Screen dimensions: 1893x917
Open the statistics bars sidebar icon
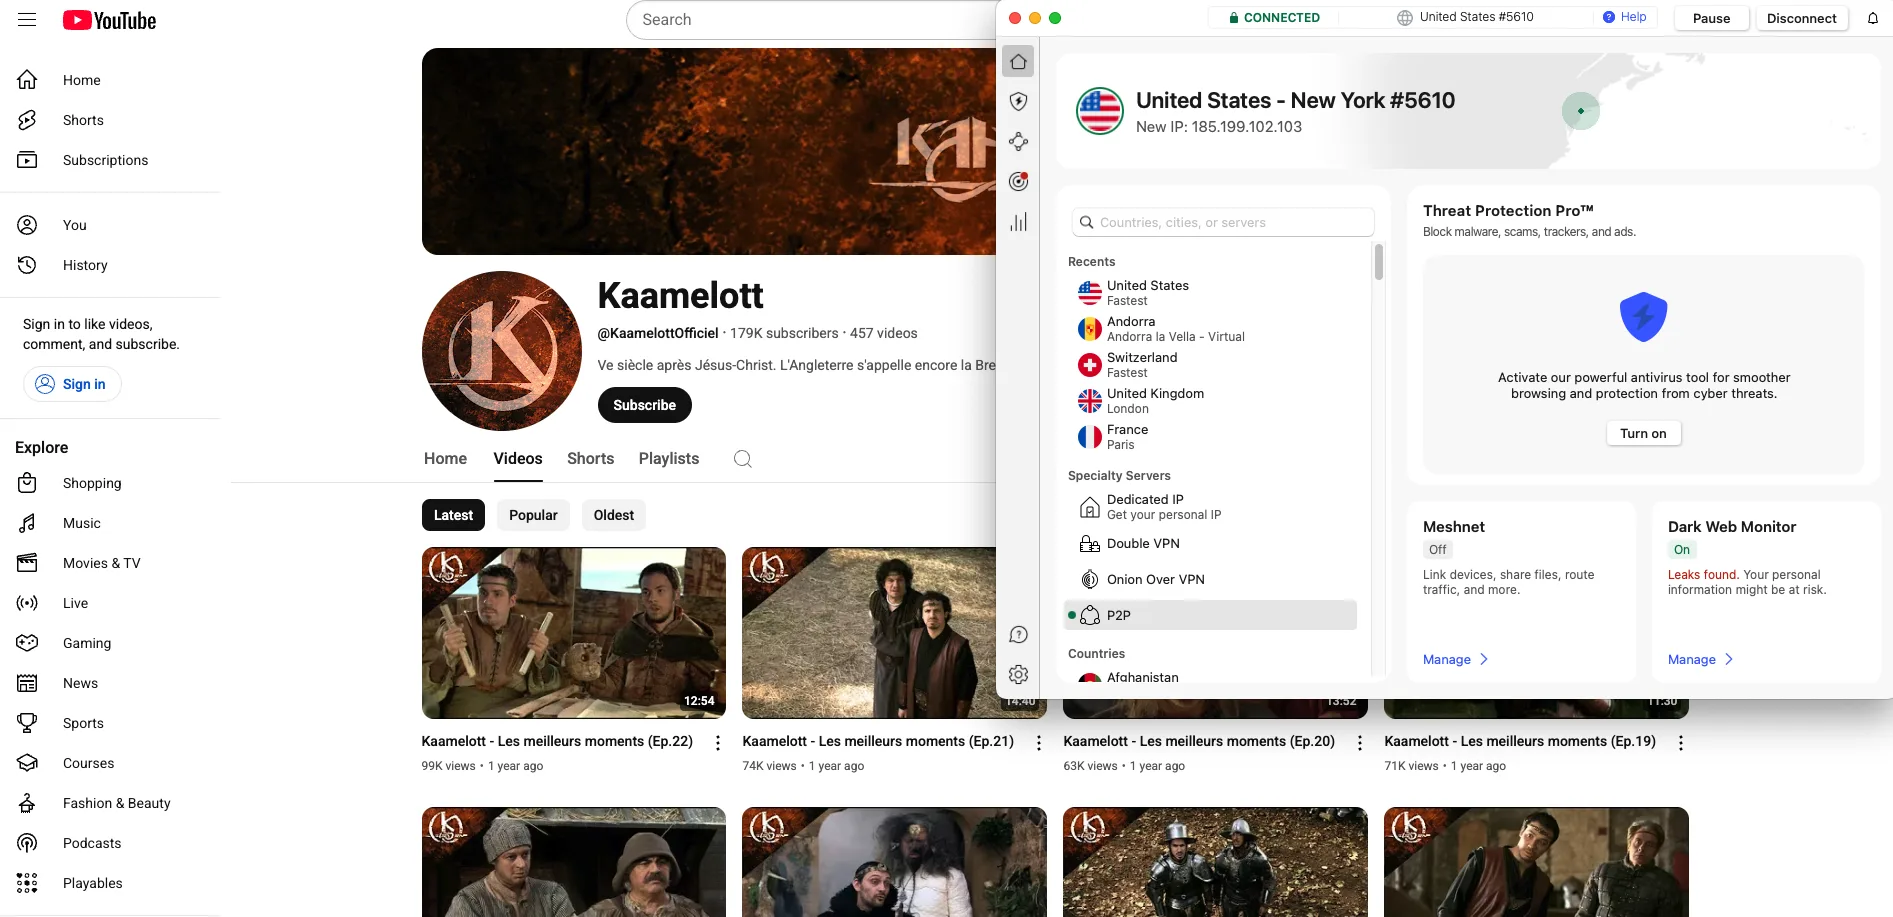pos(1018,222)
